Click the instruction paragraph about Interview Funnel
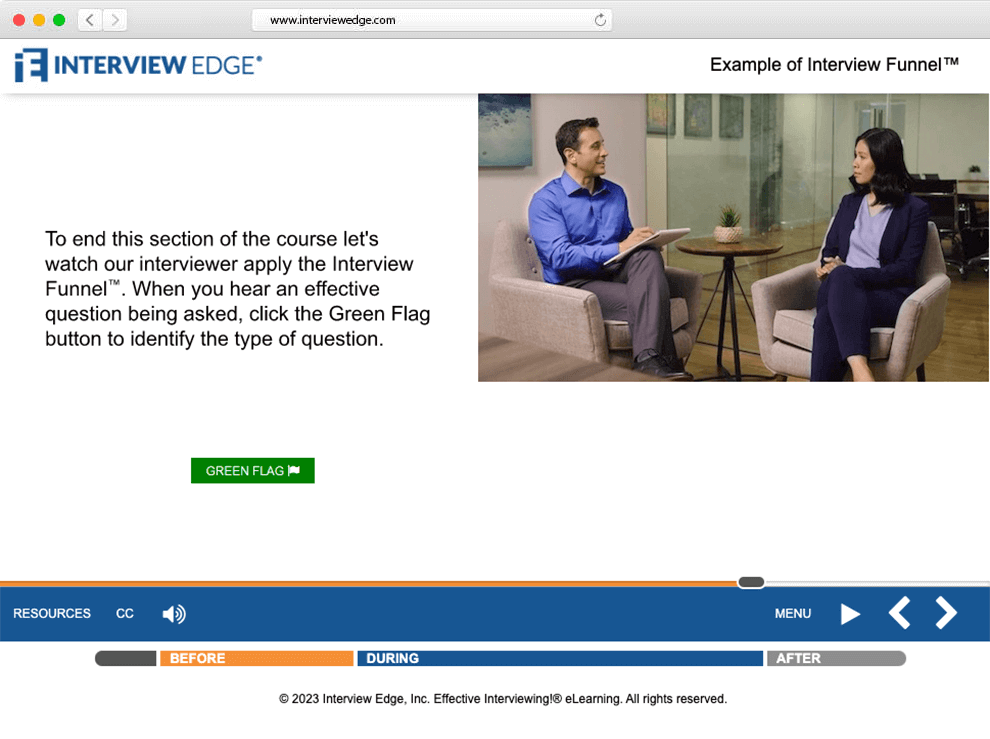Screen dimensions: 990x739 point(237,289)
